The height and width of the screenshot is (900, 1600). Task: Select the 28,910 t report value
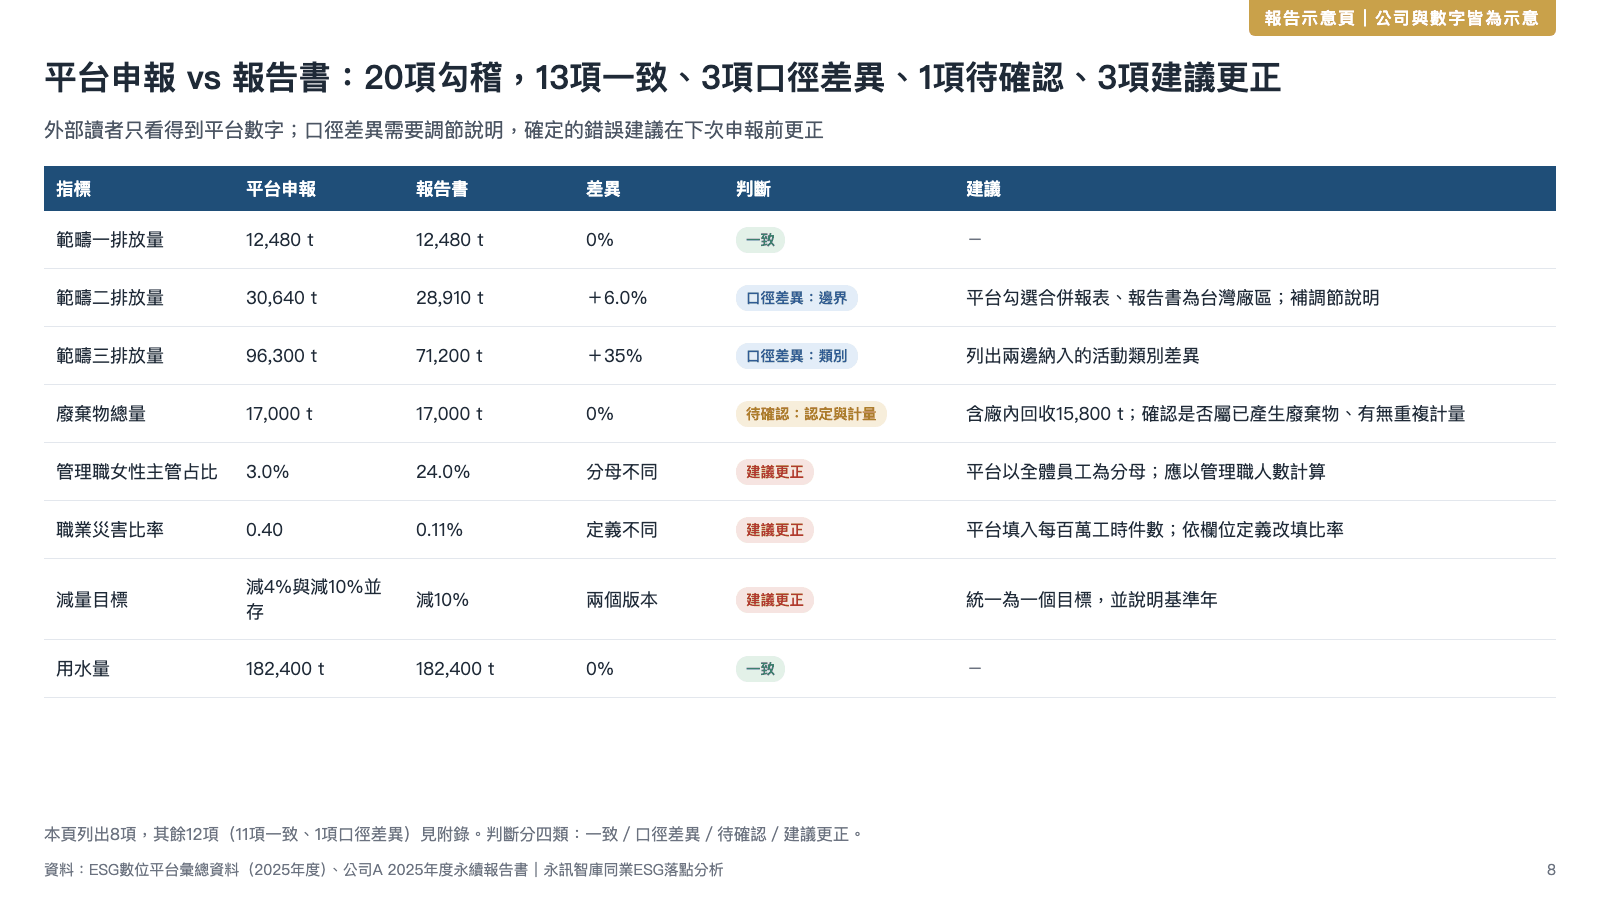tap(450, 298)
